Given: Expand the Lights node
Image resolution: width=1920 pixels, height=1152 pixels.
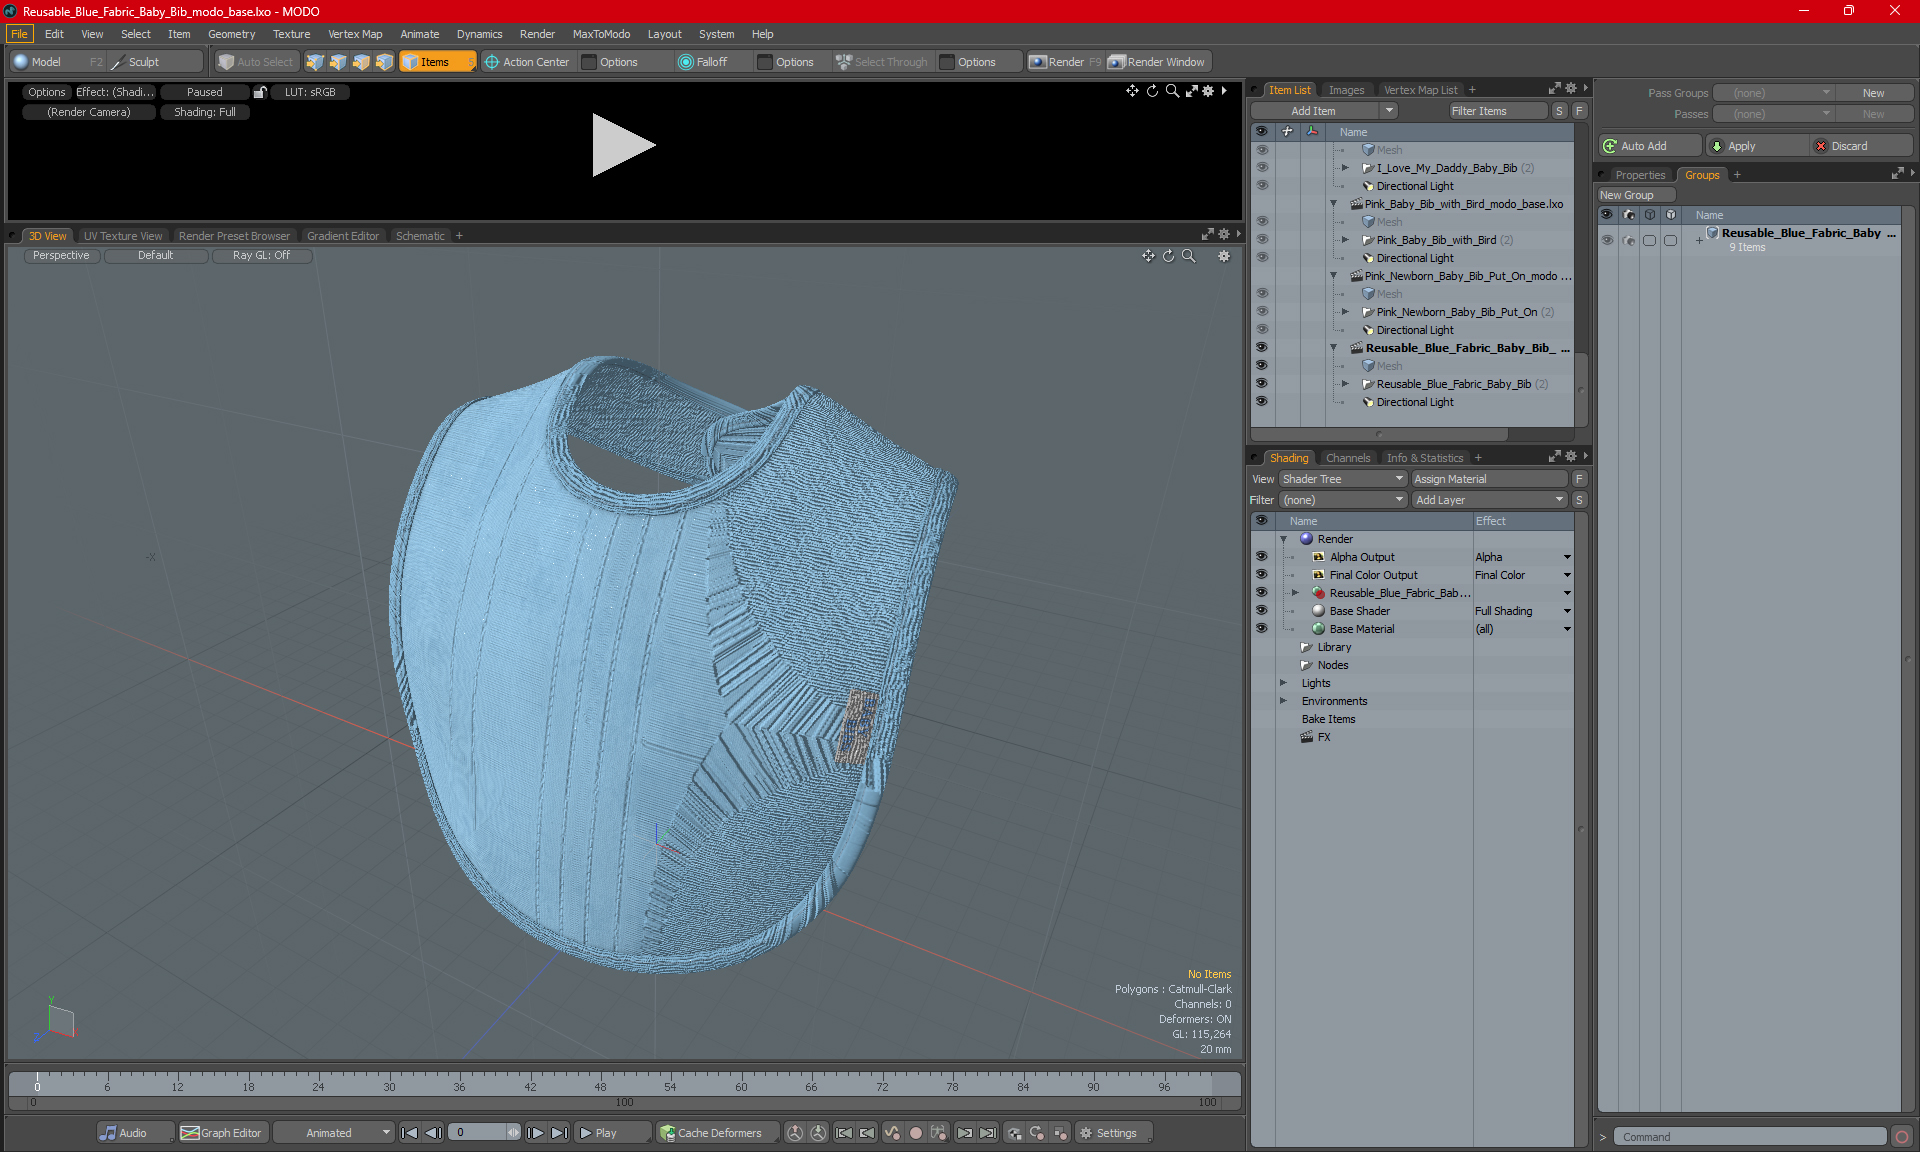Looking at the screenshot, I should point(1284,683).
